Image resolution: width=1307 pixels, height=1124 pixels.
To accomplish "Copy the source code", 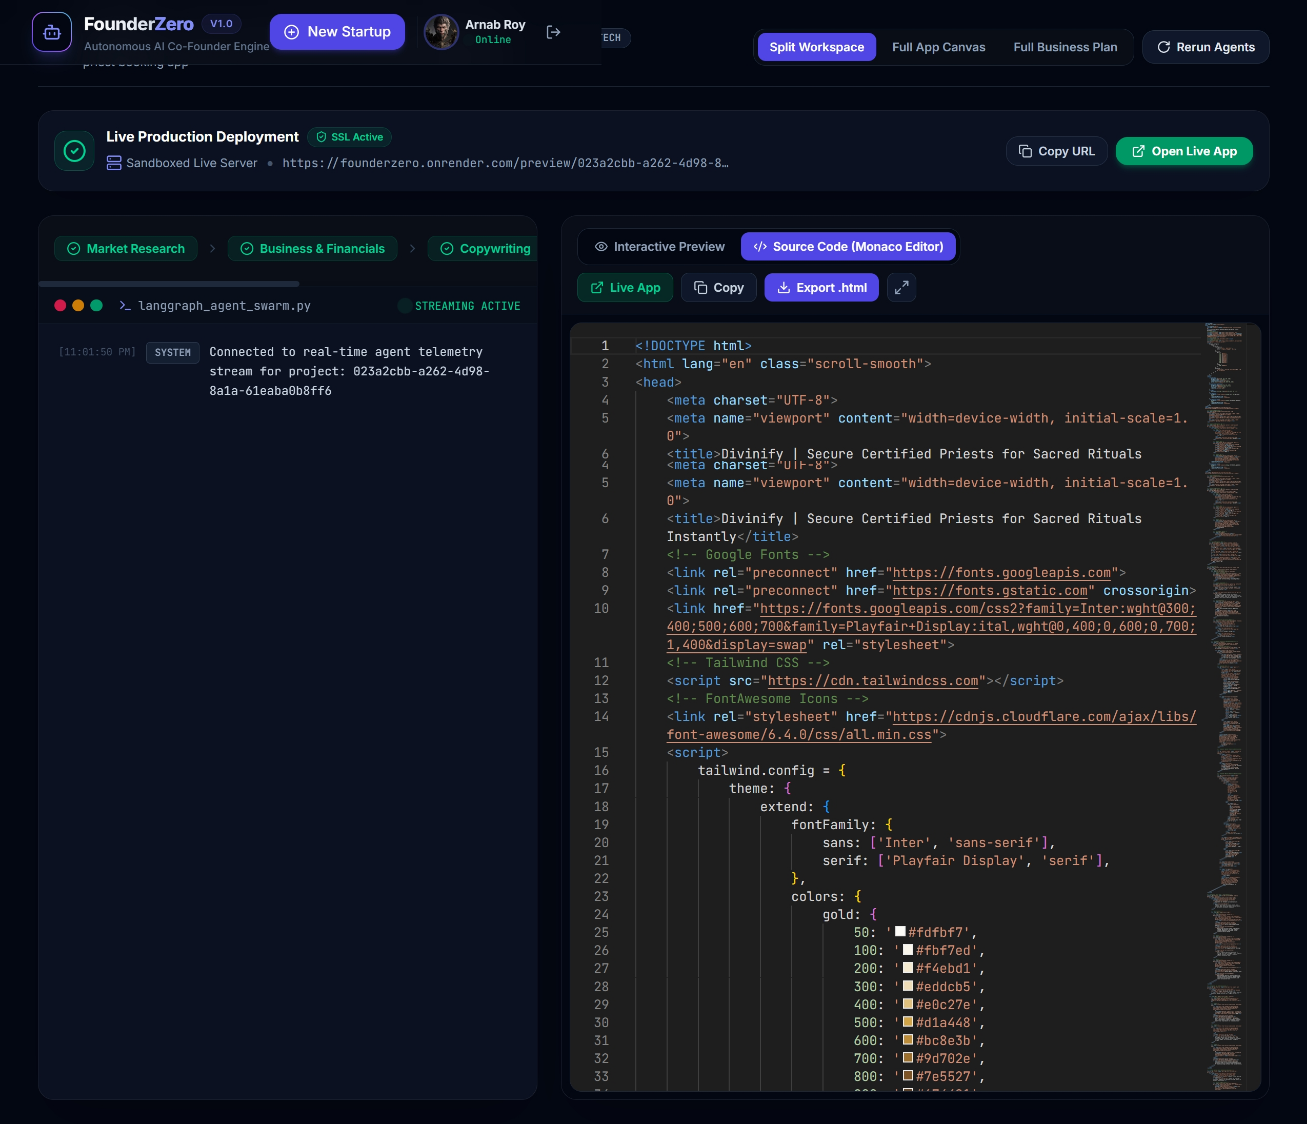I will pos(719,288).
